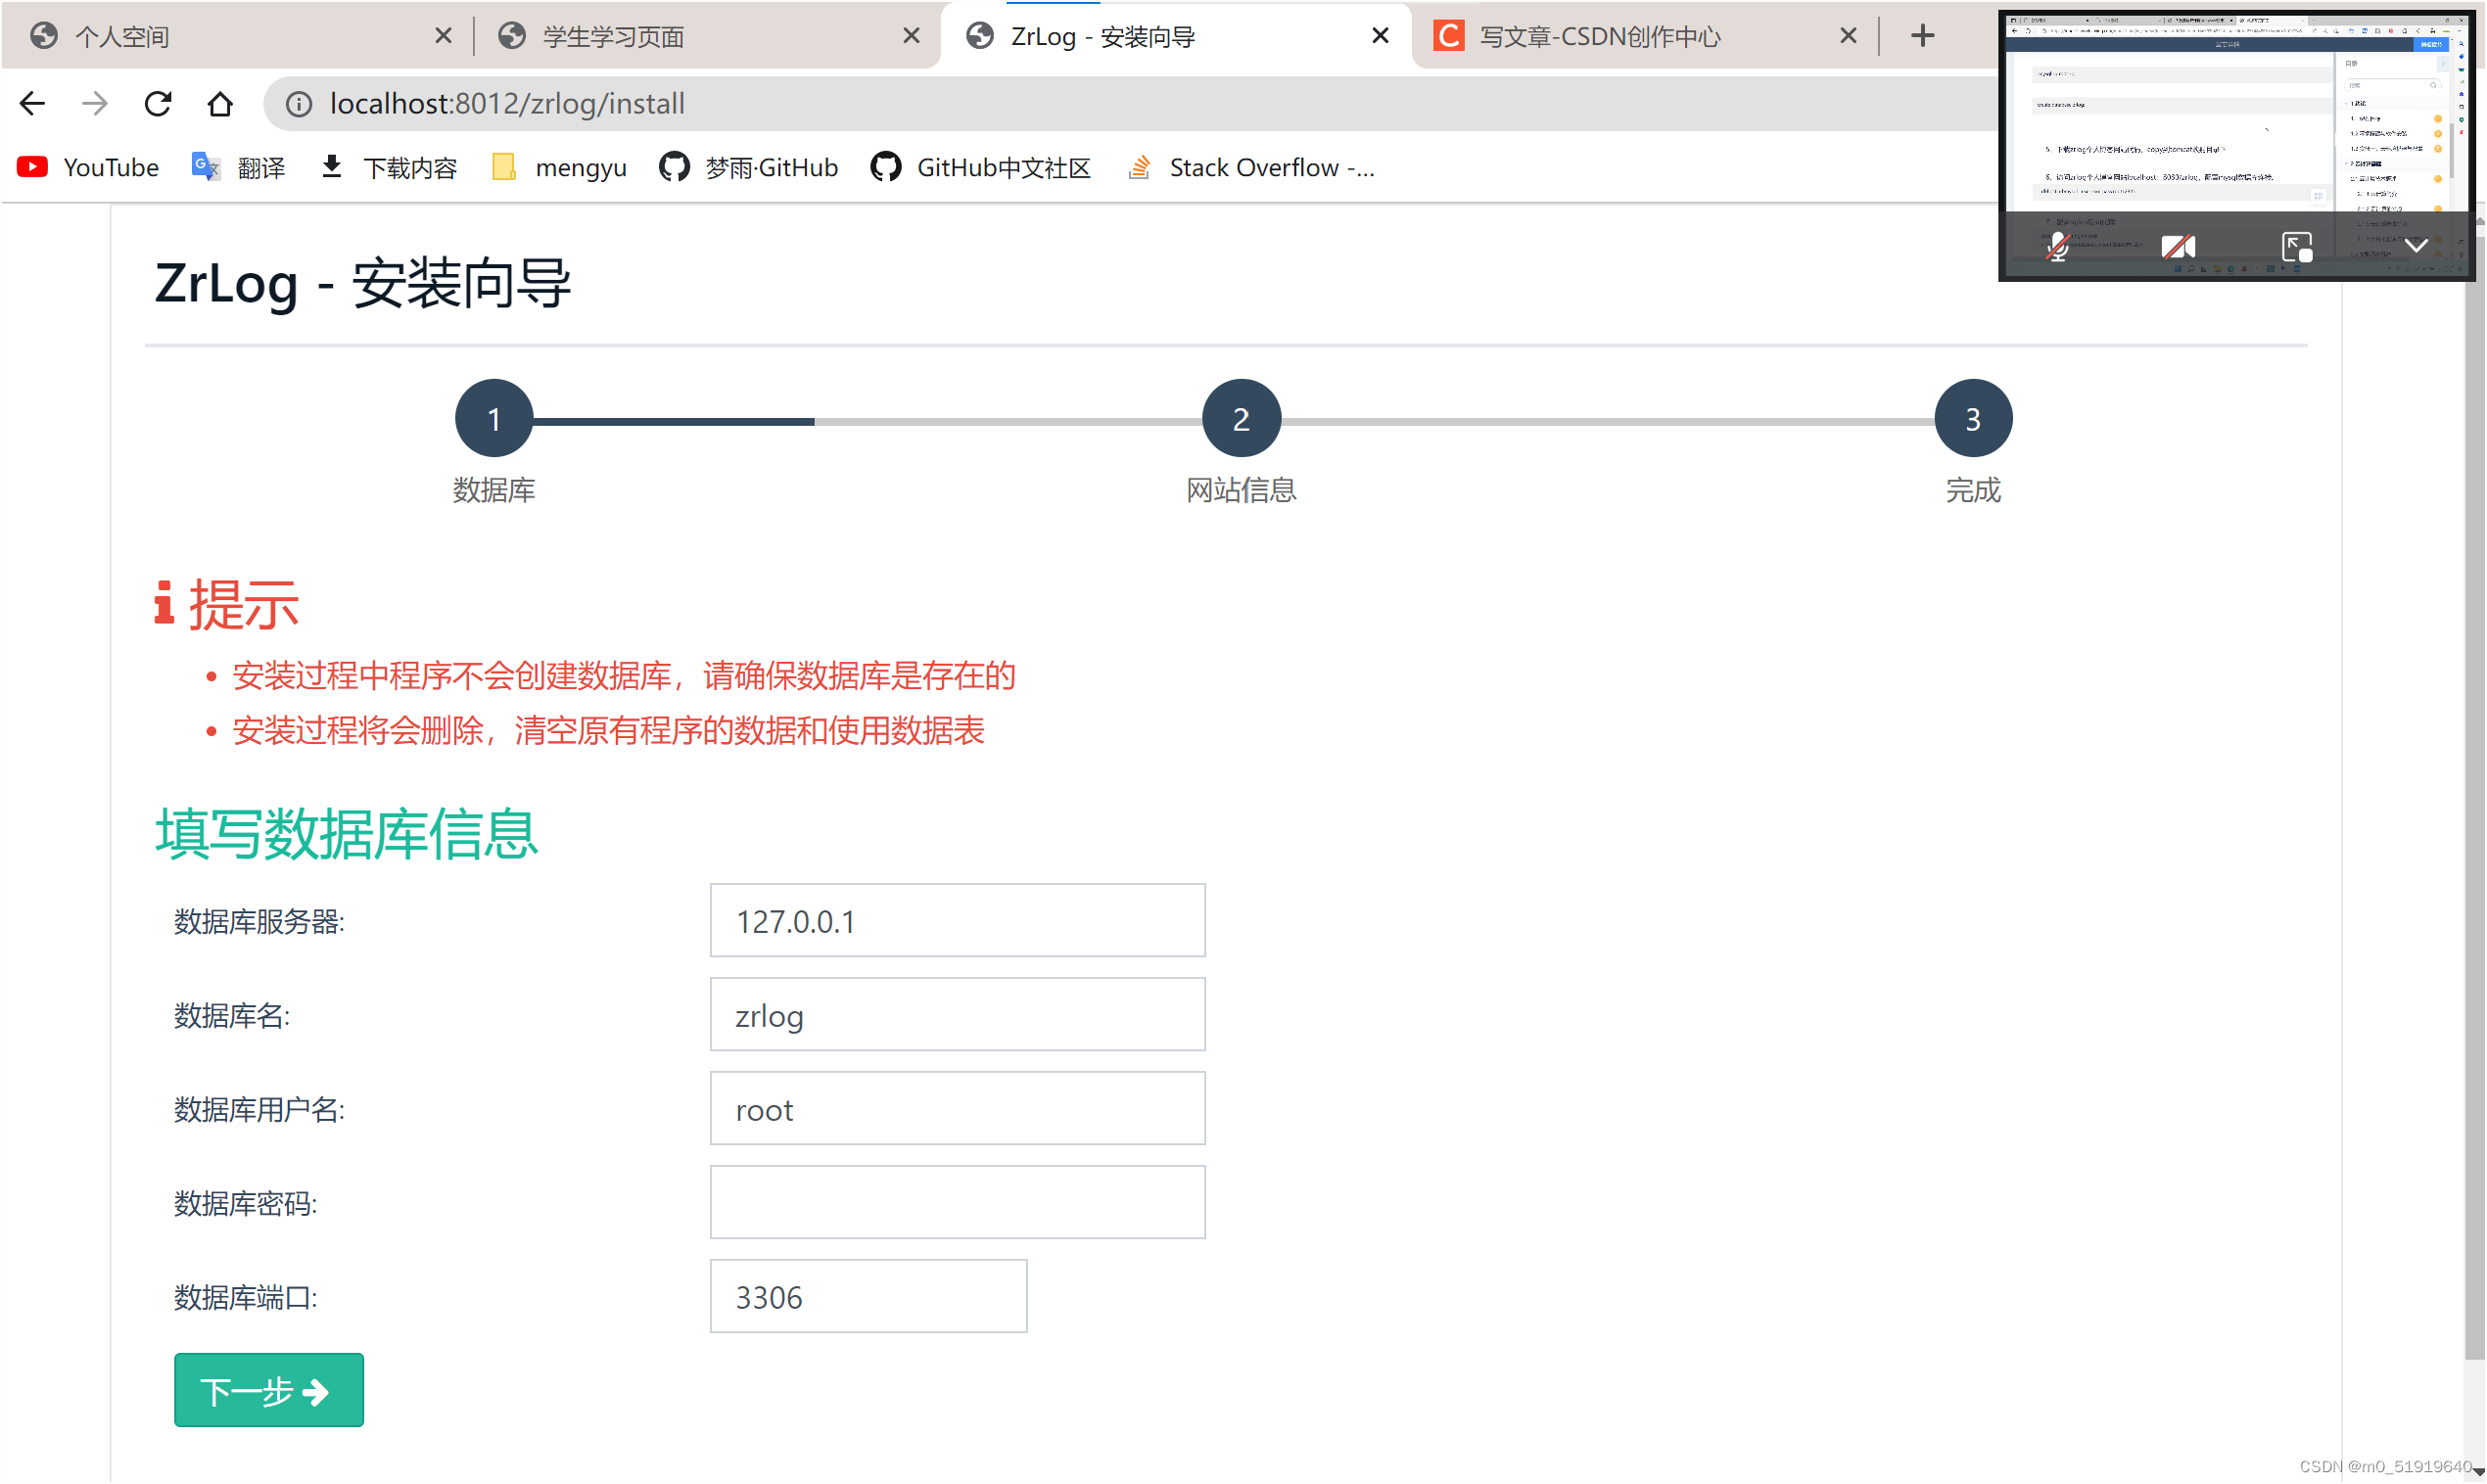The image size is (2487, 1484).
Task: Open the YouTube bookmark
Action: tap(89, 168)
